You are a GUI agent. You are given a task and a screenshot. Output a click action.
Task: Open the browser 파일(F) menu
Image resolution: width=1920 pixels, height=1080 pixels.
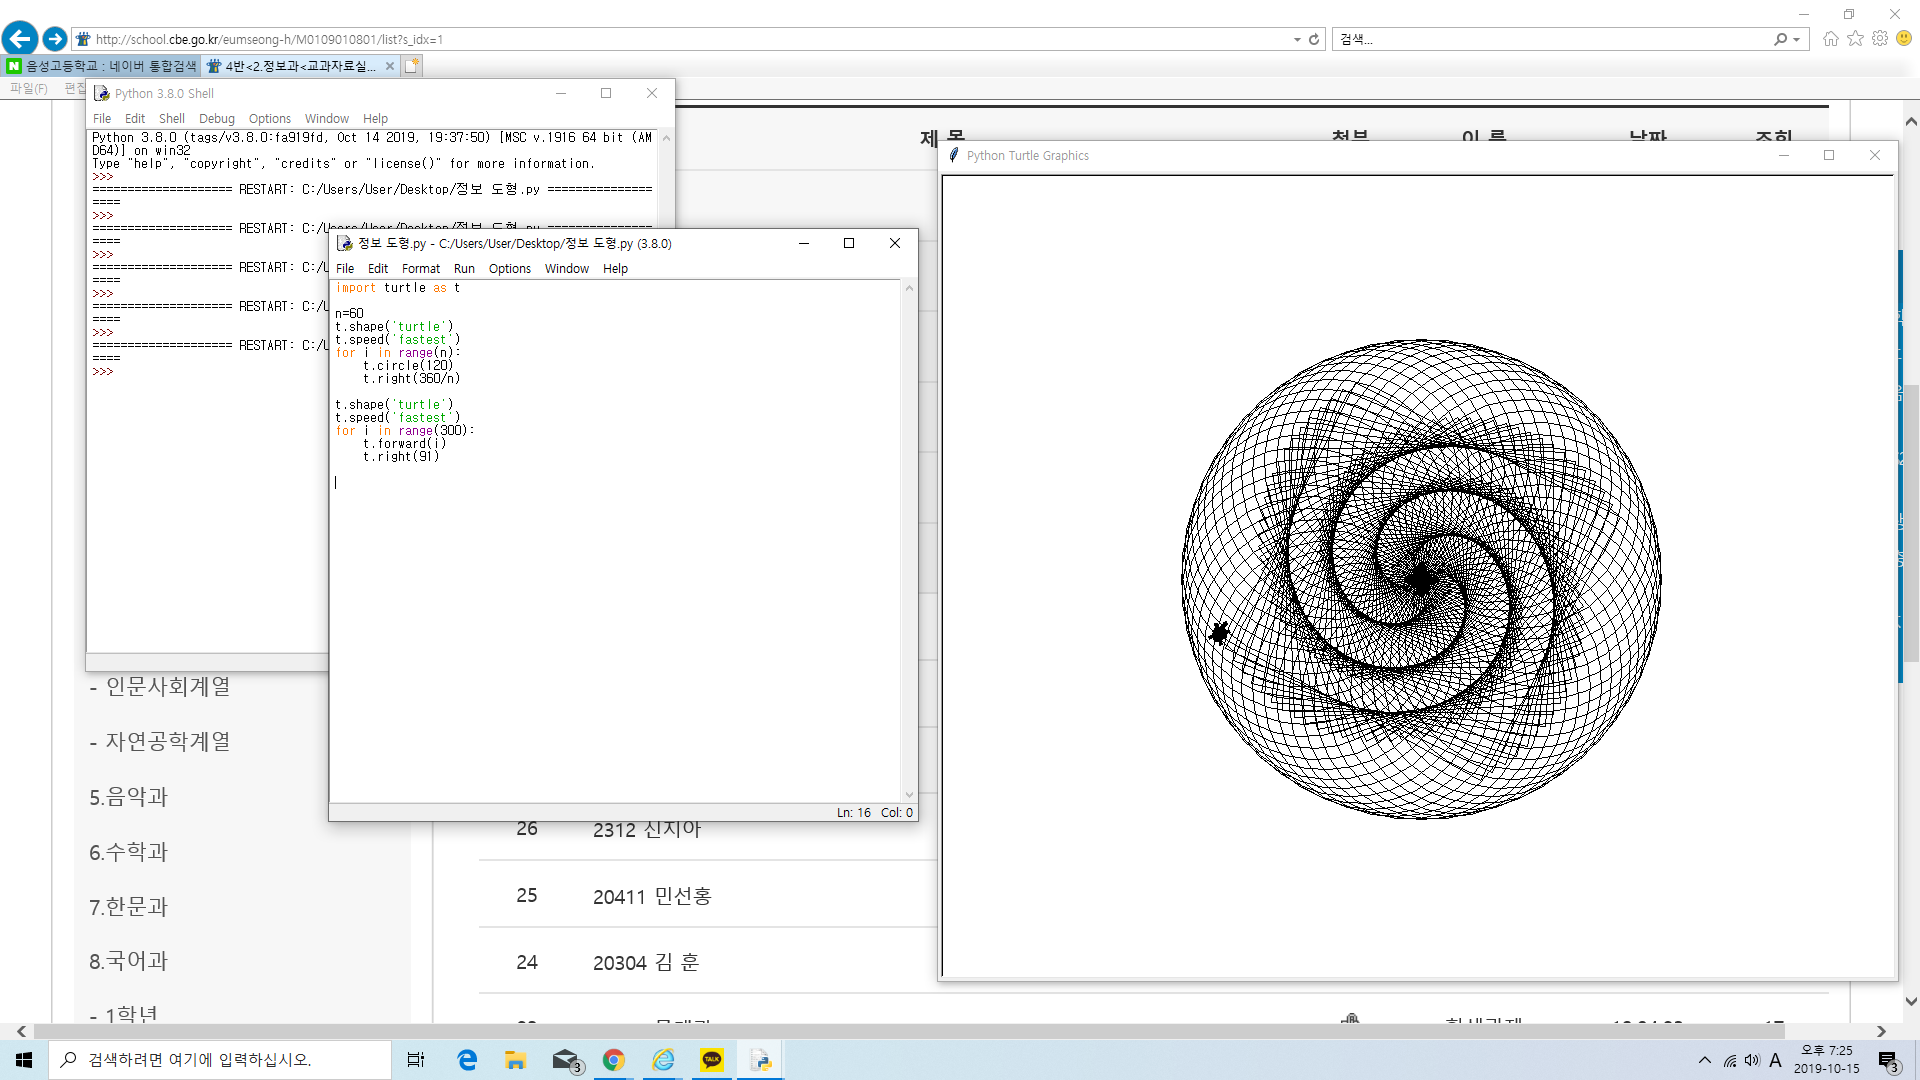(x=29, y=88)
